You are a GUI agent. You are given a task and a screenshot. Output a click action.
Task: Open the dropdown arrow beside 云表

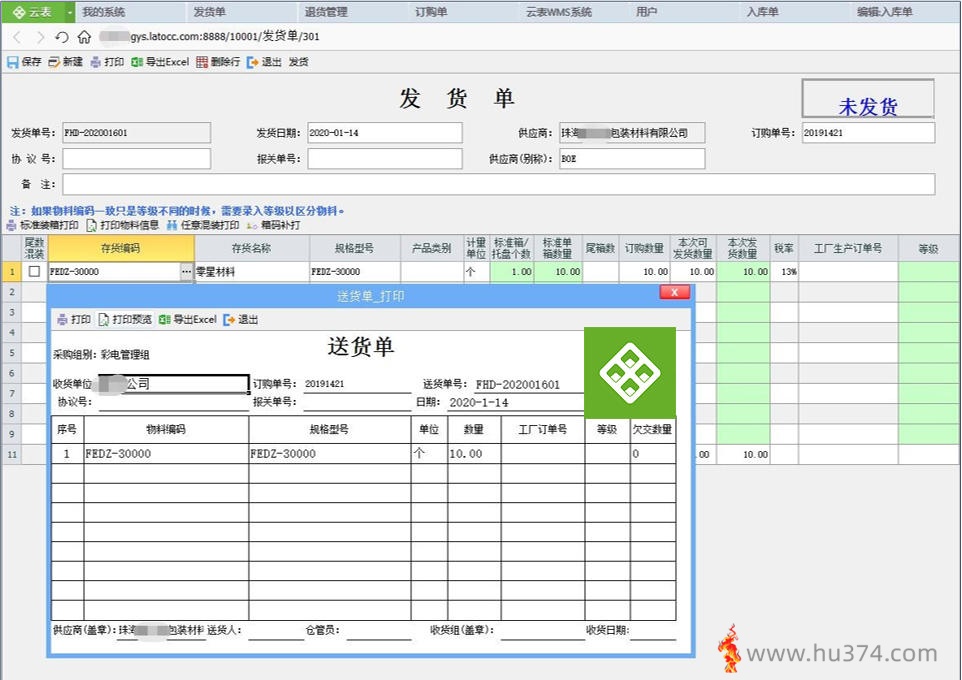(70, 12)
